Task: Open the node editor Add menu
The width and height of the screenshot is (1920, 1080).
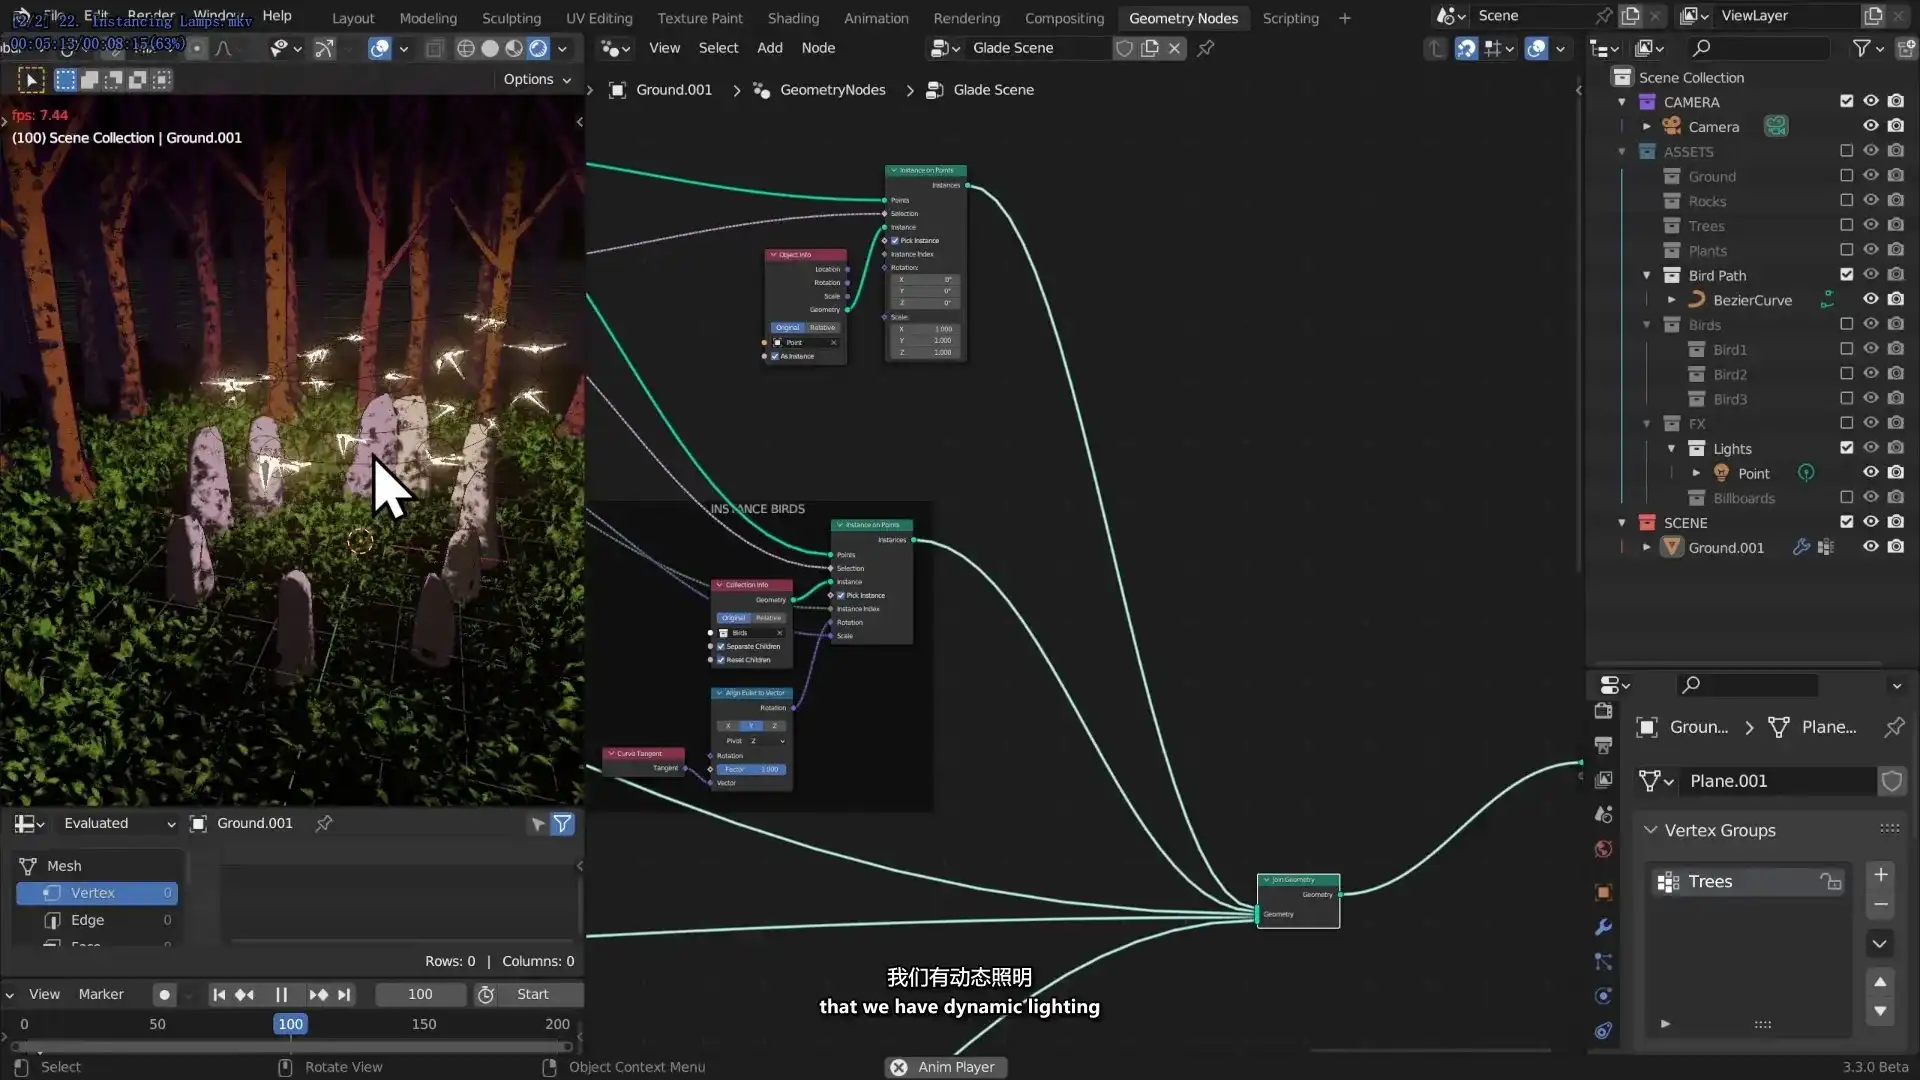Action: [x=769, y=48]
